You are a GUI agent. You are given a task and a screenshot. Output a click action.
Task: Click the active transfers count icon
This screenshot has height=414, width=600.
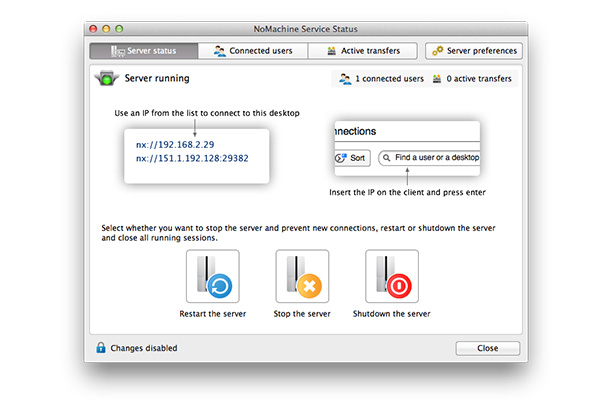pos(437,78)
